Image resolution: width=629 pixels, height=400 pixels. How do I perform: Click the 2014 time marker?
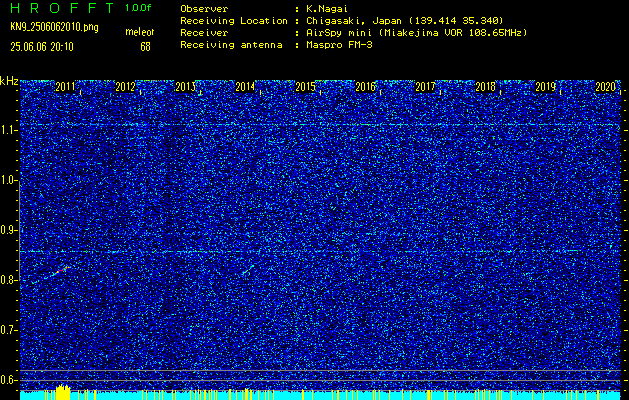coord(245,87)
